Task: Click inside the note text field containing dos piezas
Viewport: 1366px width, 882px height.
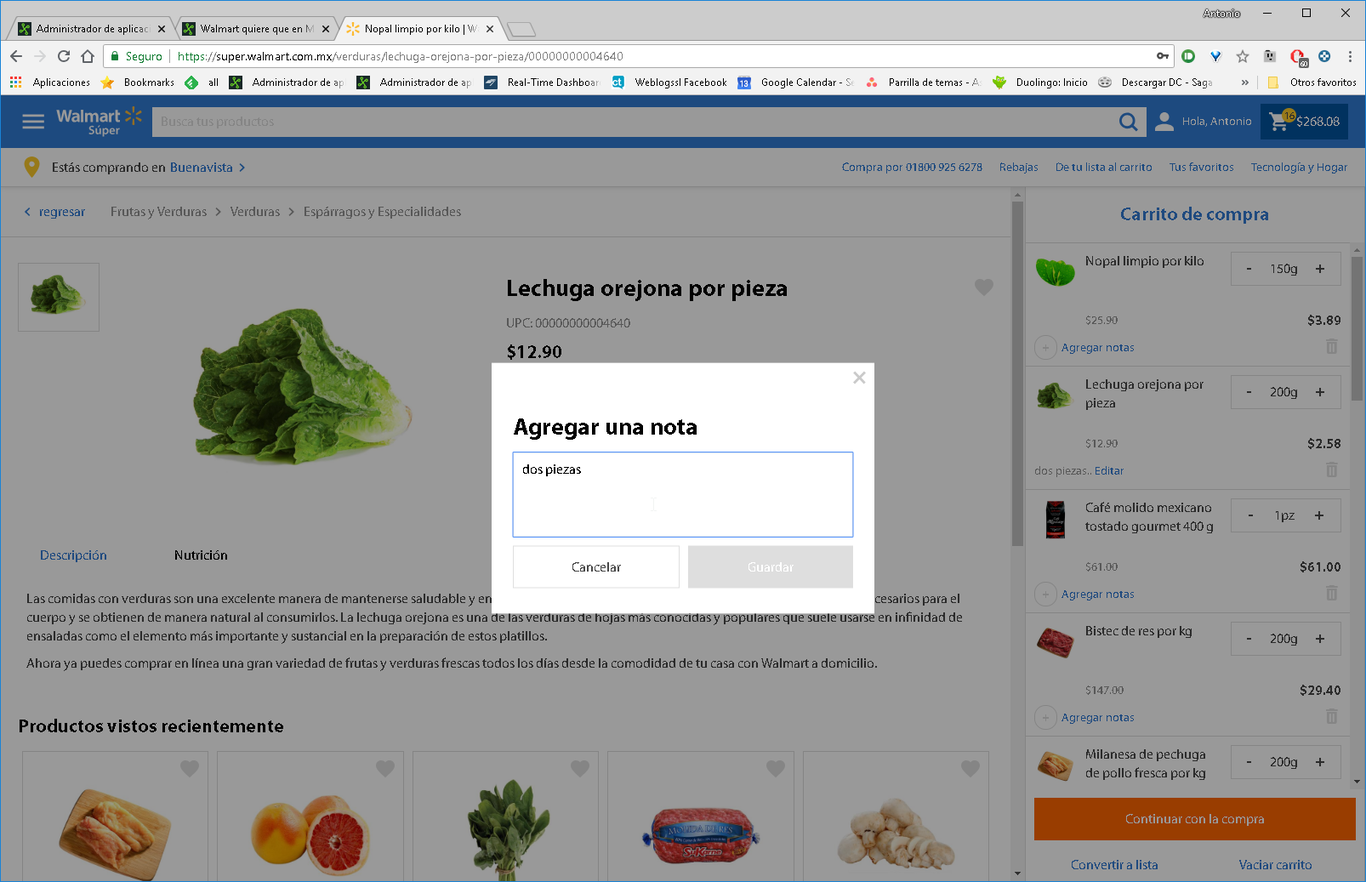Action: [x=683, y=494]
